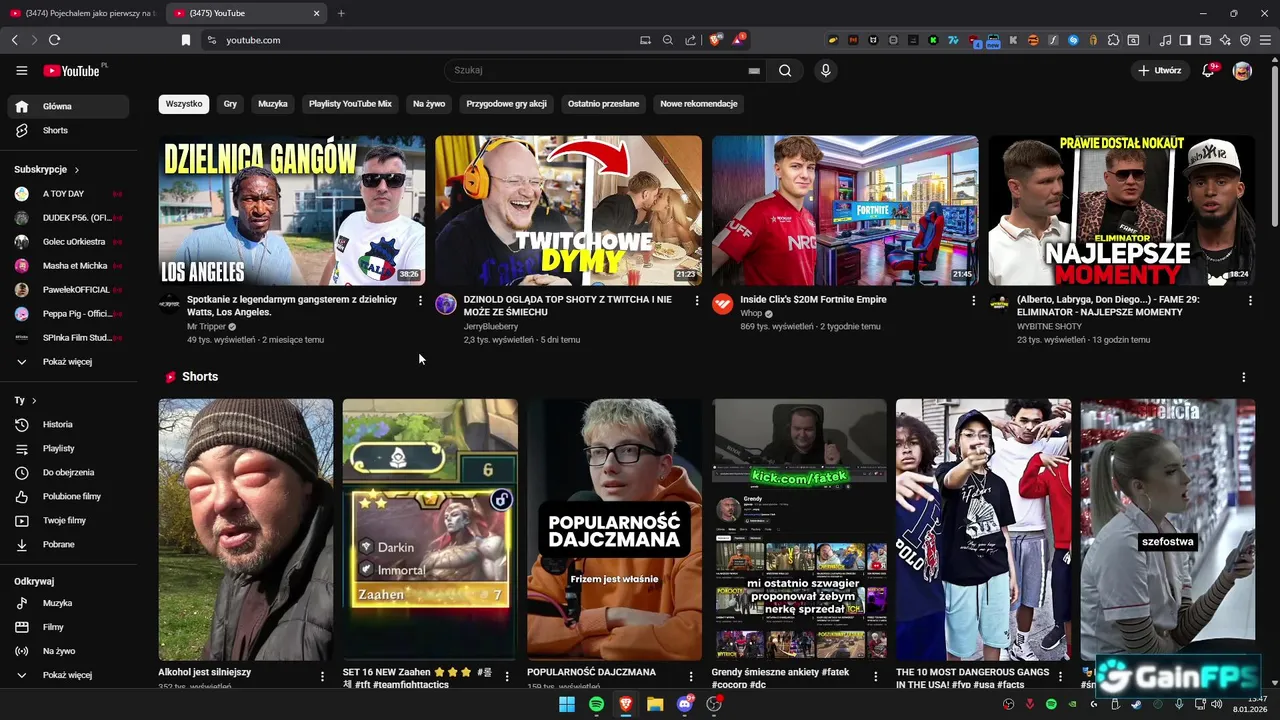Screen dimensions: 1280x720
Task: Open Inside Clix's Fortnite Empire thumbnail
Action: [x=845, y=211]
